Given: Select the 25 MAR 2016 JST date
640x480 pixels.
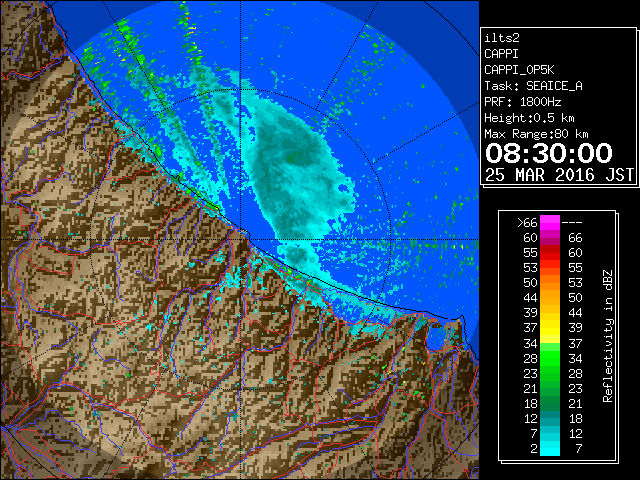Looking at the screenshot, I should coord(559,175).
